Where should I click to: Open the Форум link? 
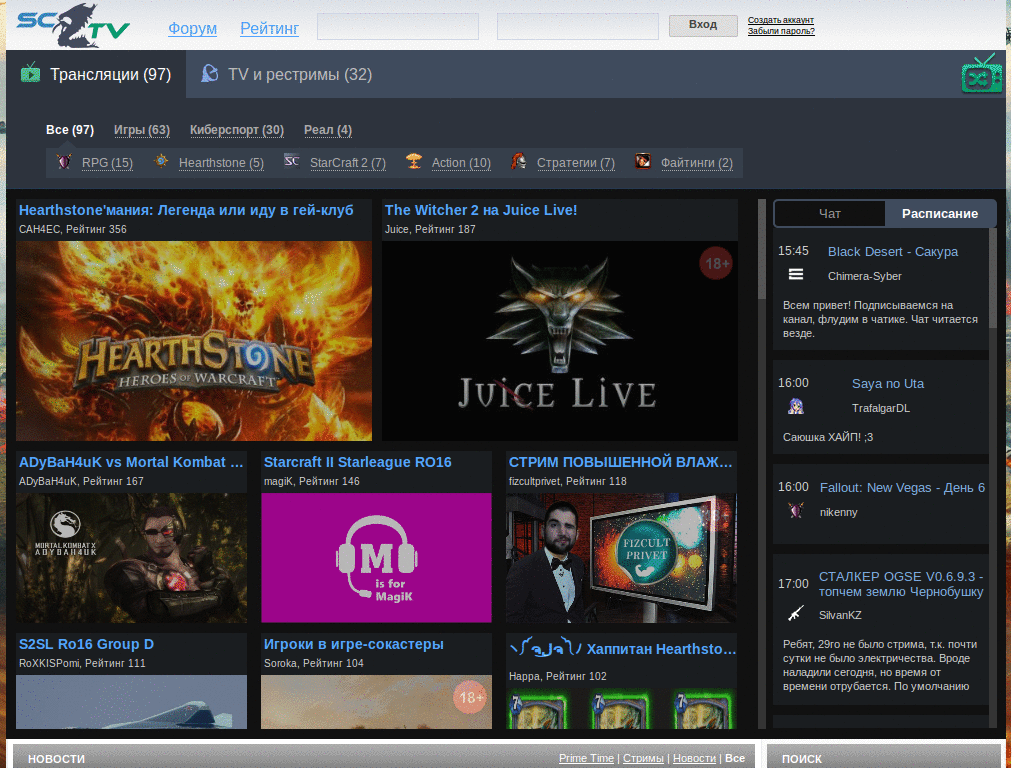[192, 28]
